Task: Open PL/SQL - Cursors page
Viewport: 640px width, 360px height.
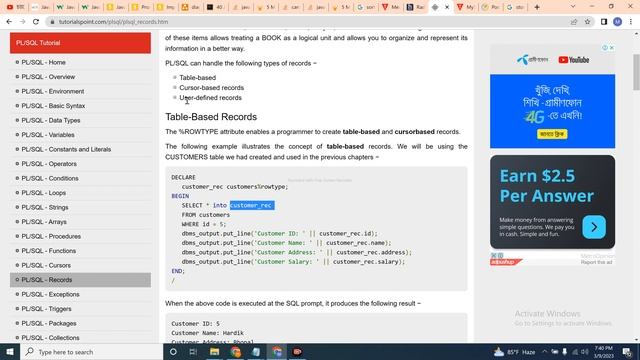Action: pyautogui.click(x=46, y=265)
